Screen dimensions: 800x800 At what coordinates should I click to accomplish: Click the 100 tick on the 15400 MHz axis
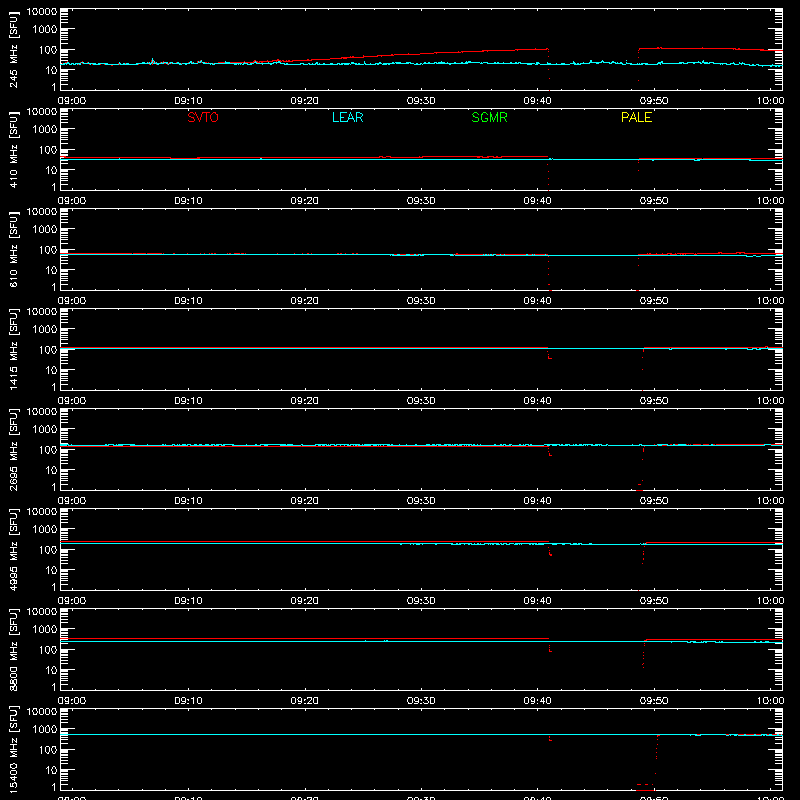click(48, 750)
